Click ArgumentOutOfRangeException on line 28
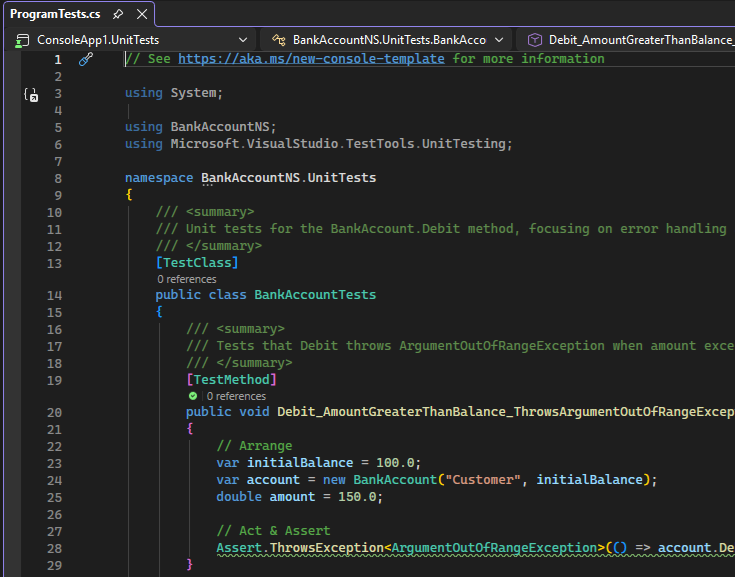The image size is (735, 577). point(493,548)
